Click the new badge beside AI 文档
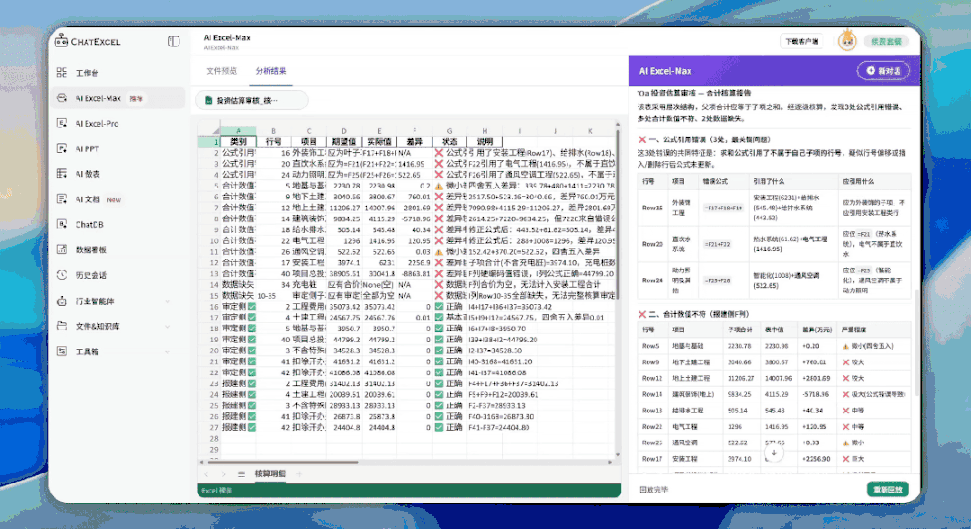This screenshot has height=529, width=971. 114,199
